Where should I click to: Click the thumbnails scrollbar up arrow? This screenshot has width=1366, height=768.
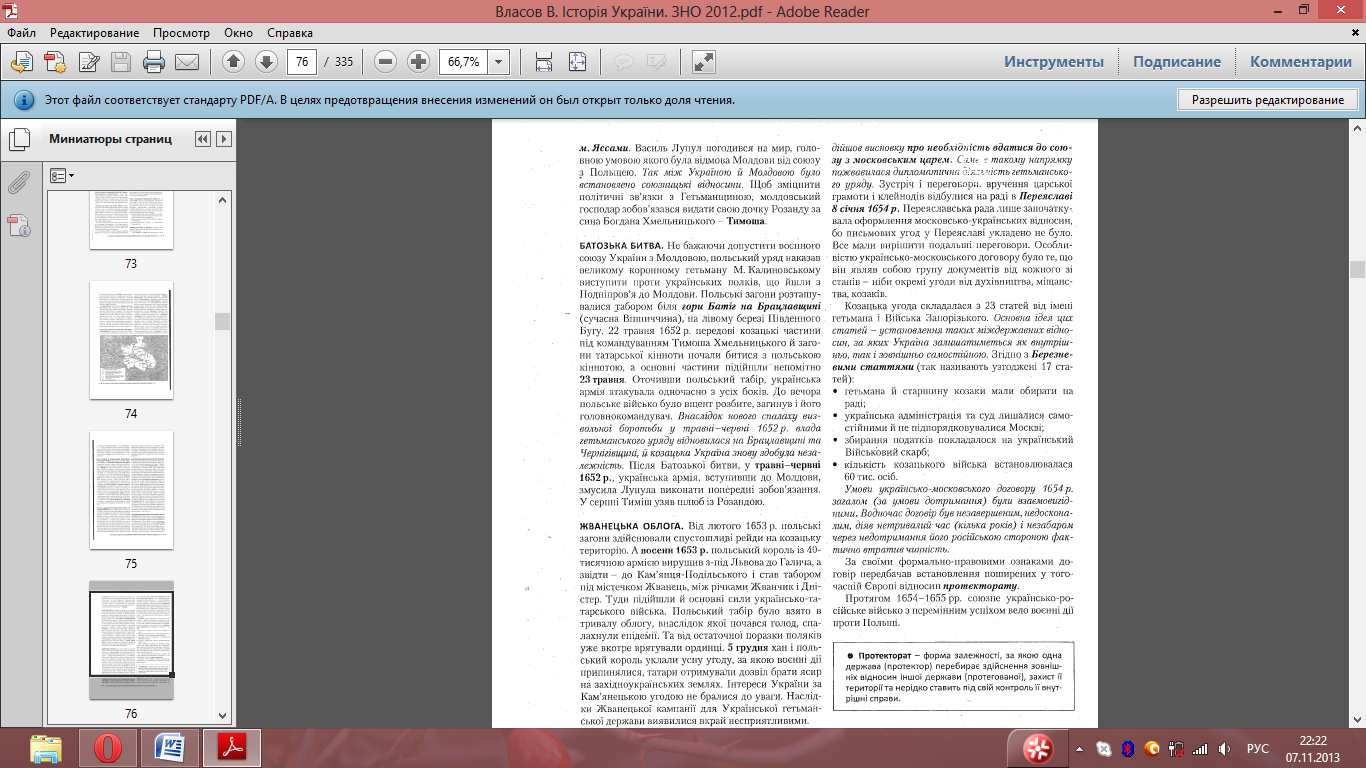[x=223, y=197]
